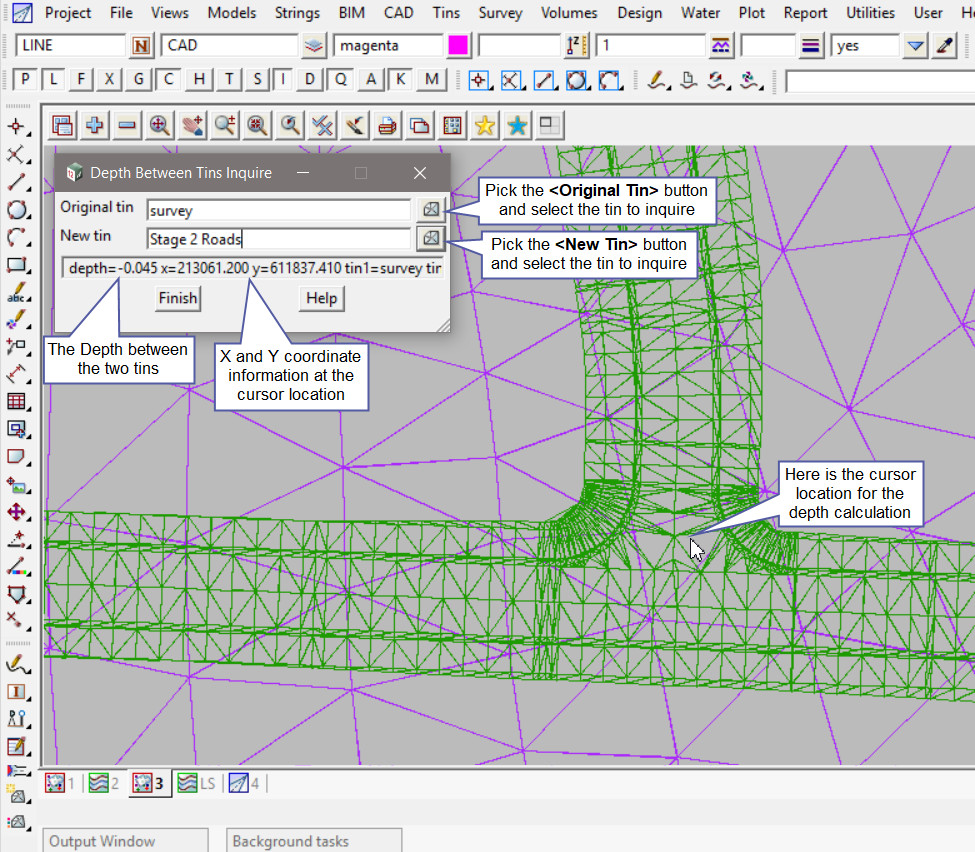Open the linestyle picker beside LINE field
This screenshot has width=975, height=852.
click(142, 46)
